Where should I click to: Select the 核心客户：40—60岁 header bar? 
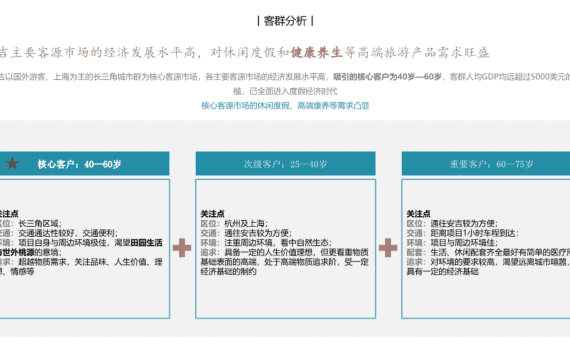pyautogui.click(x=84, y=164)
